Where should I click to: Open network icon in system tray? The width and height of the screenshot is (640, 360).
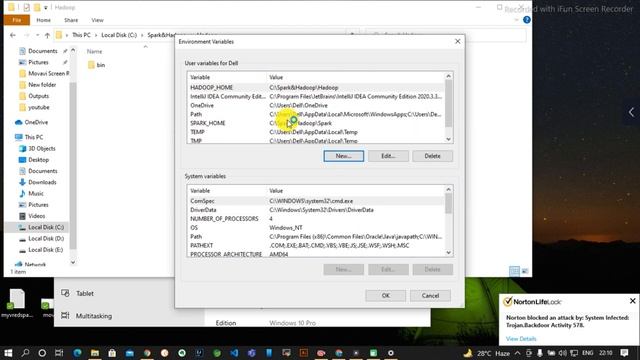[x=574, y=353]
